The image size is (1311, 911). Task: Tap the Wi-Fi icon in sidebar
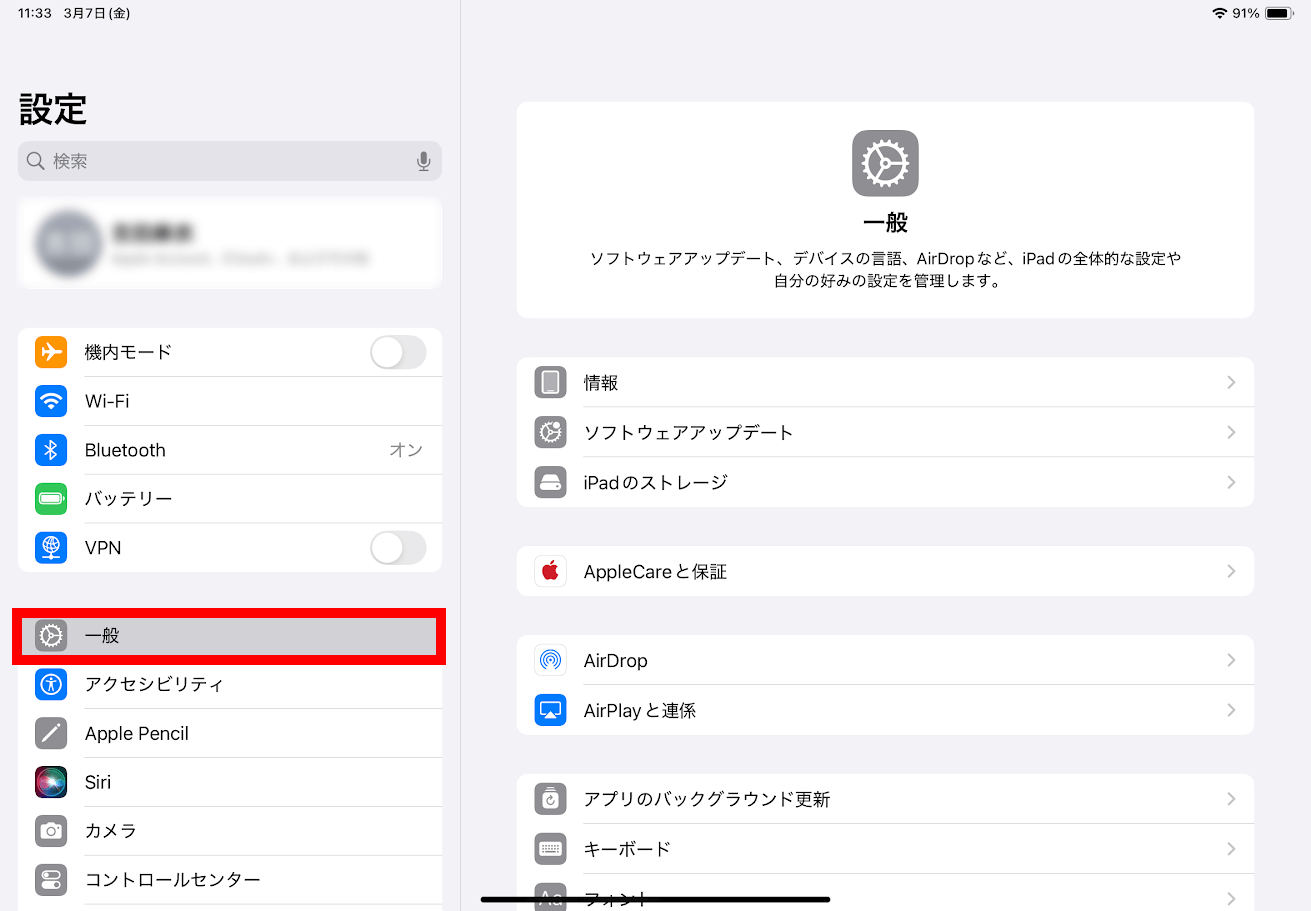(51, 401)
